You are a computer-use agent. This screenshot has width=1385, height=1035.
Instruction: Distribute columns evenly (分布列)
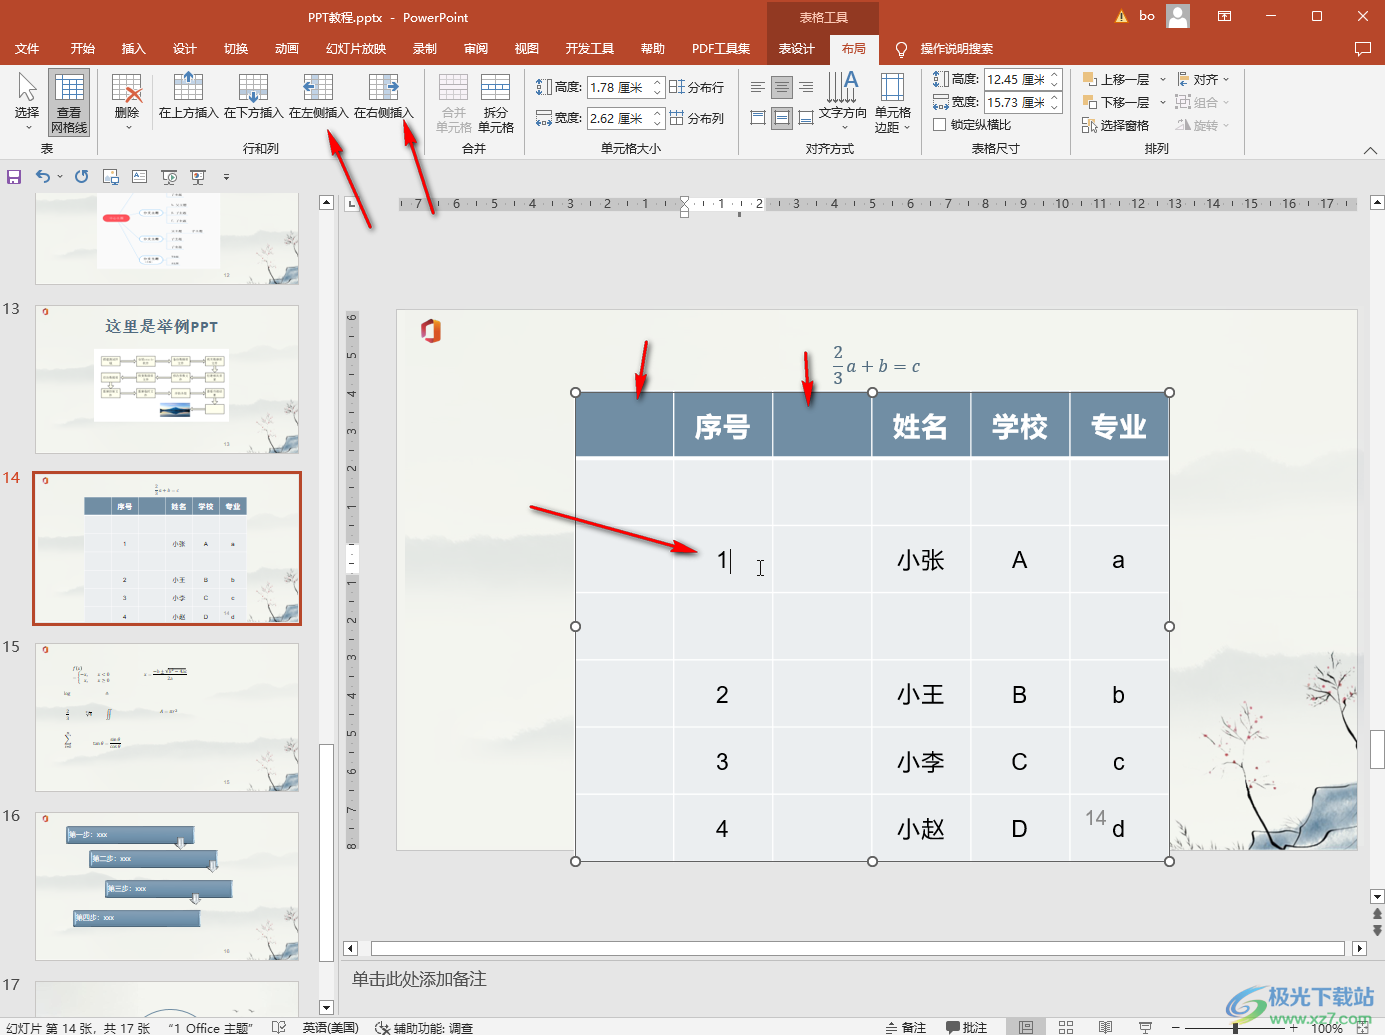pos(697,118)
